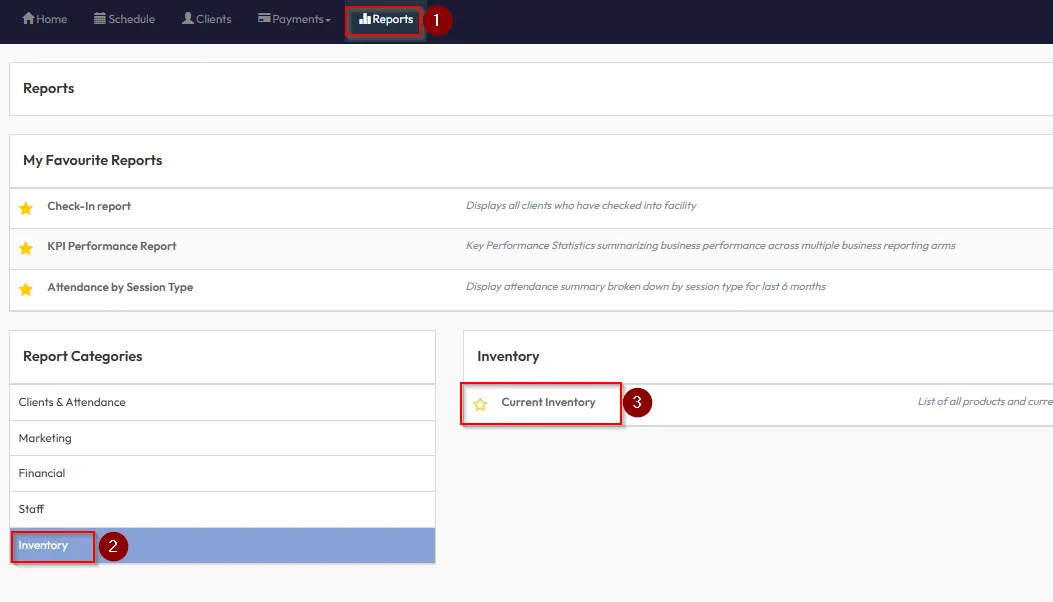
Task: Open the KPI Performance Report
Action: [x=112, y=246]
